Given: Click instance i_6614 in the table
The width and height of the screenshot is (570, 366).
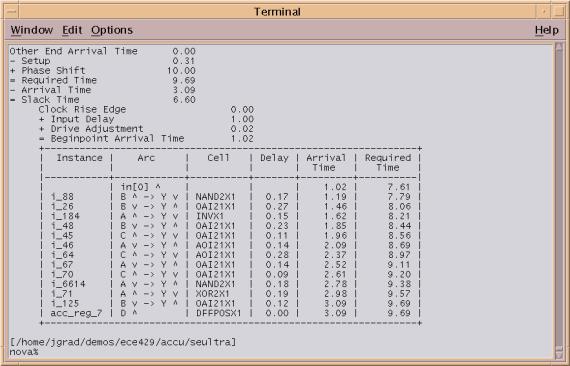Looking at the screenshot, I should pyautogui.click(x=68, y=284).
